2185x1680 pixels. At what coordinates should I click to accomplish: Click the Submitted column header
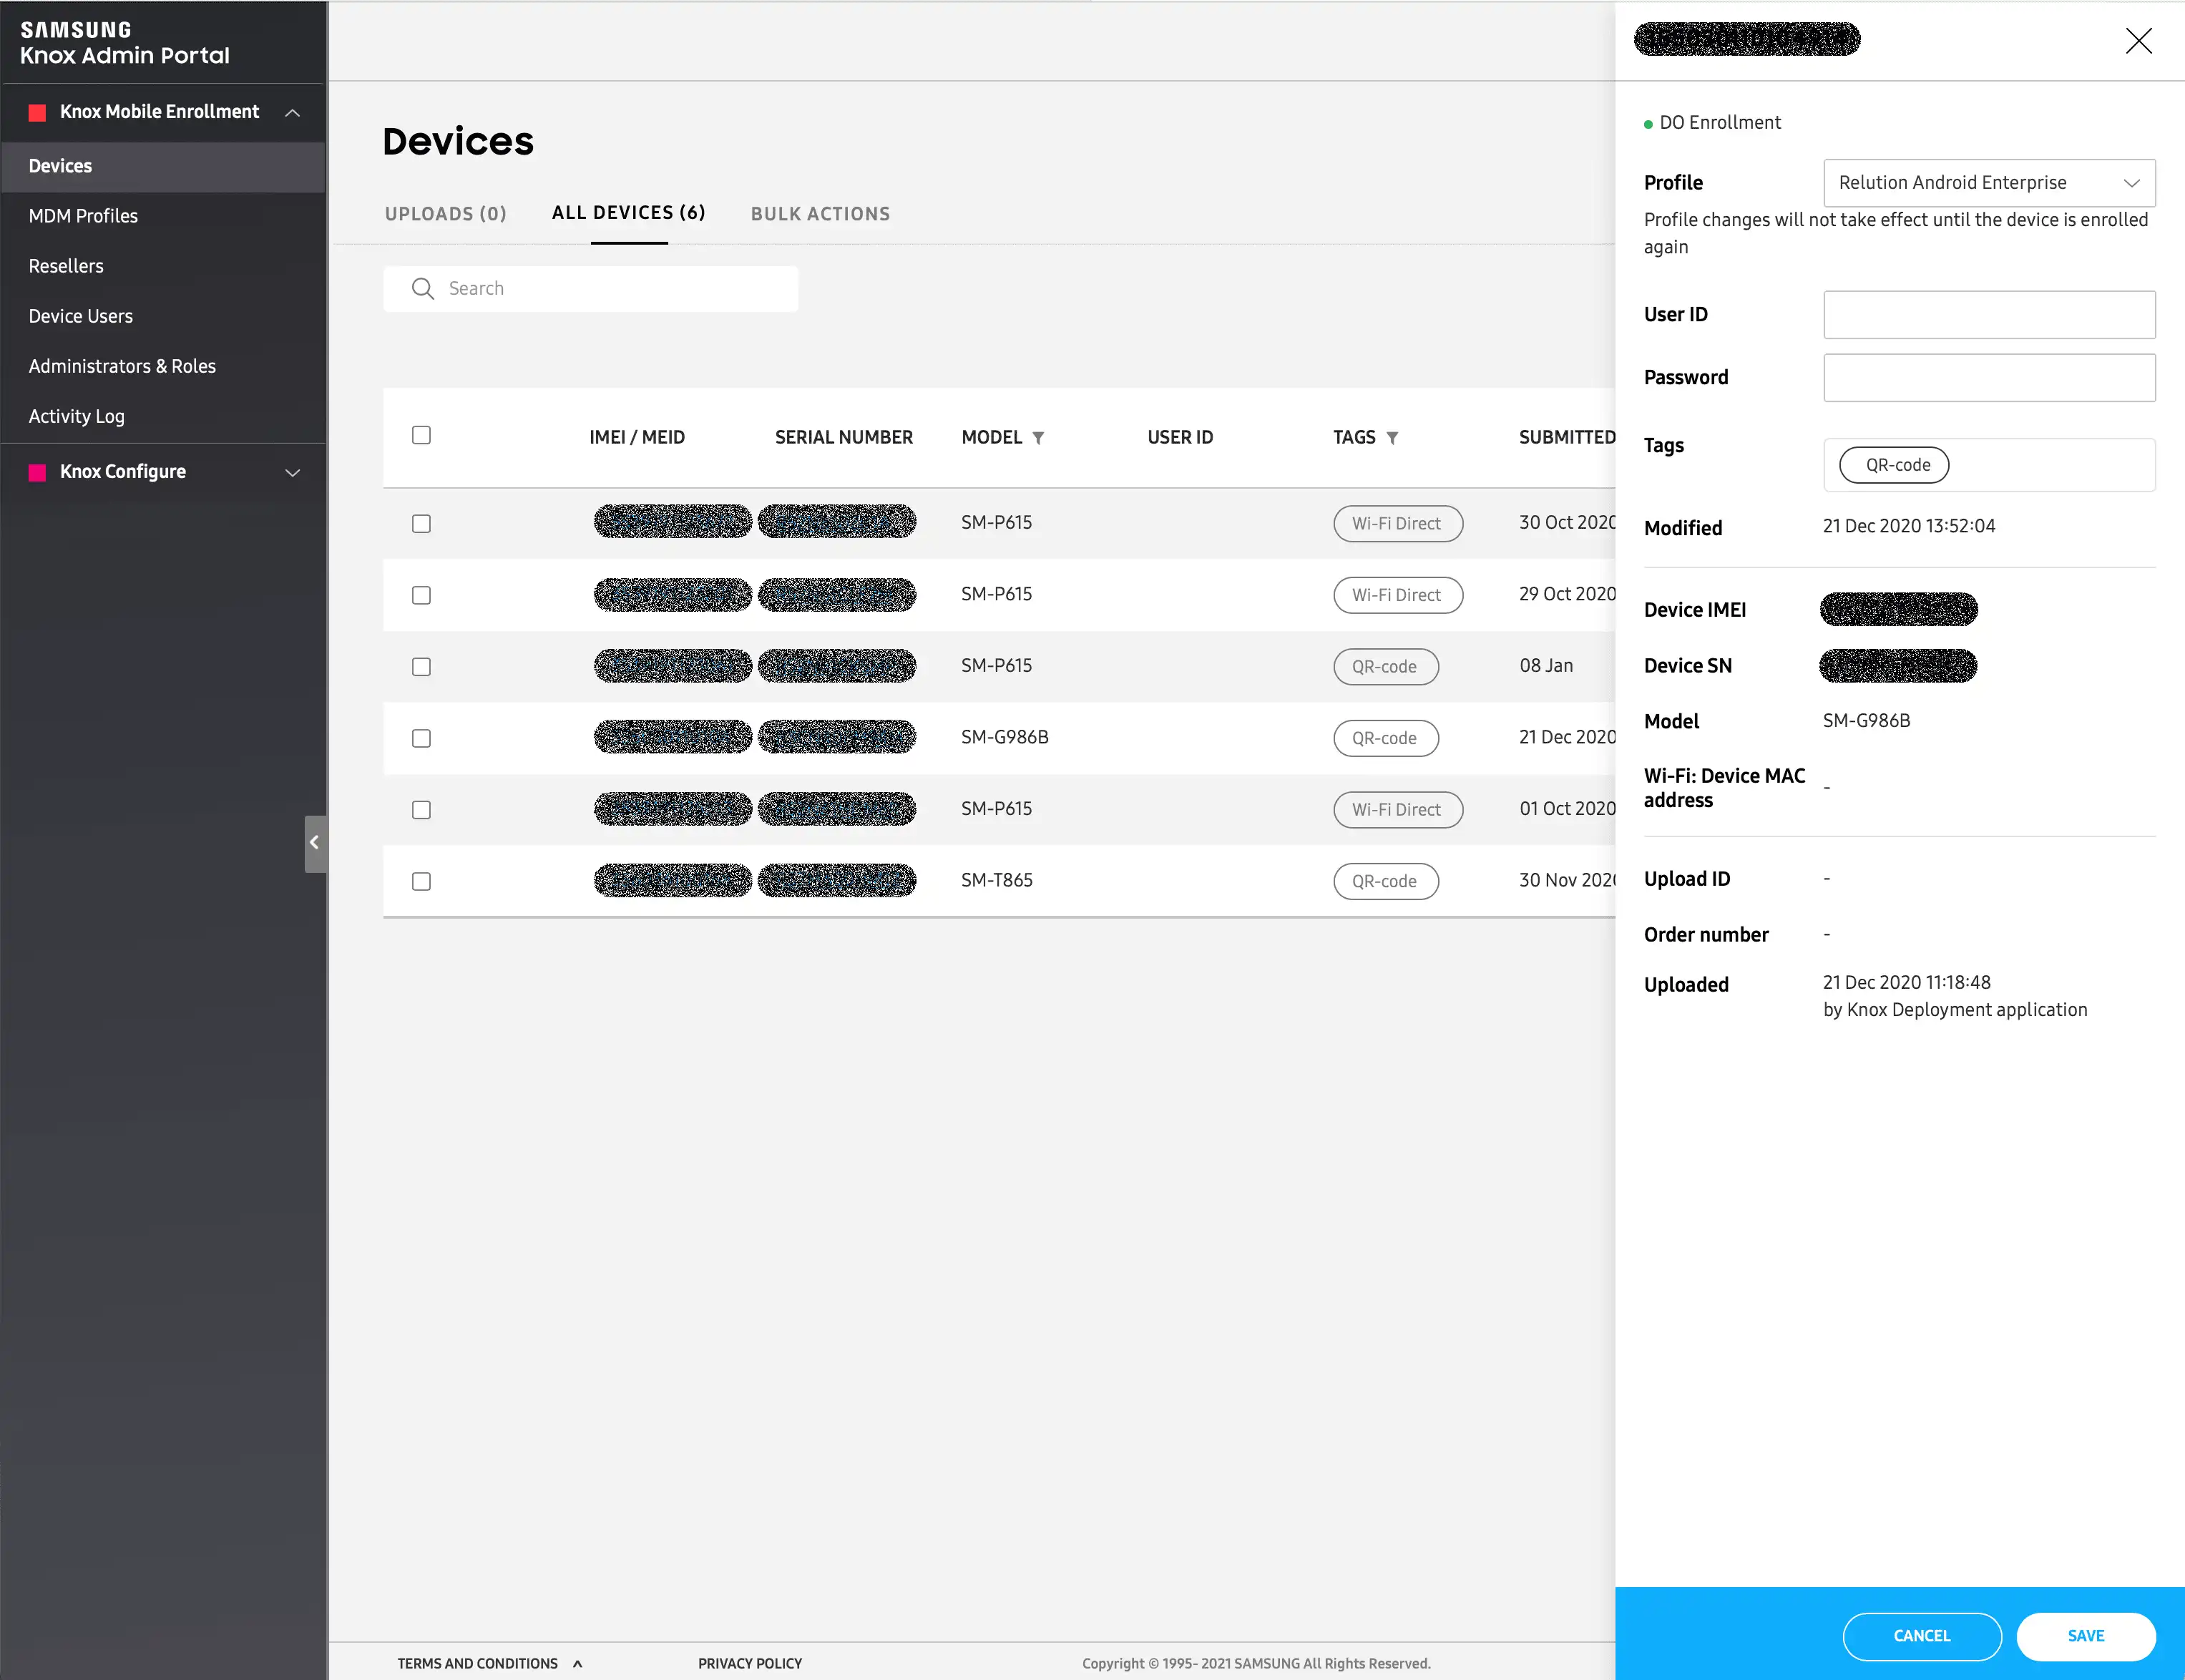[1566, 438]
